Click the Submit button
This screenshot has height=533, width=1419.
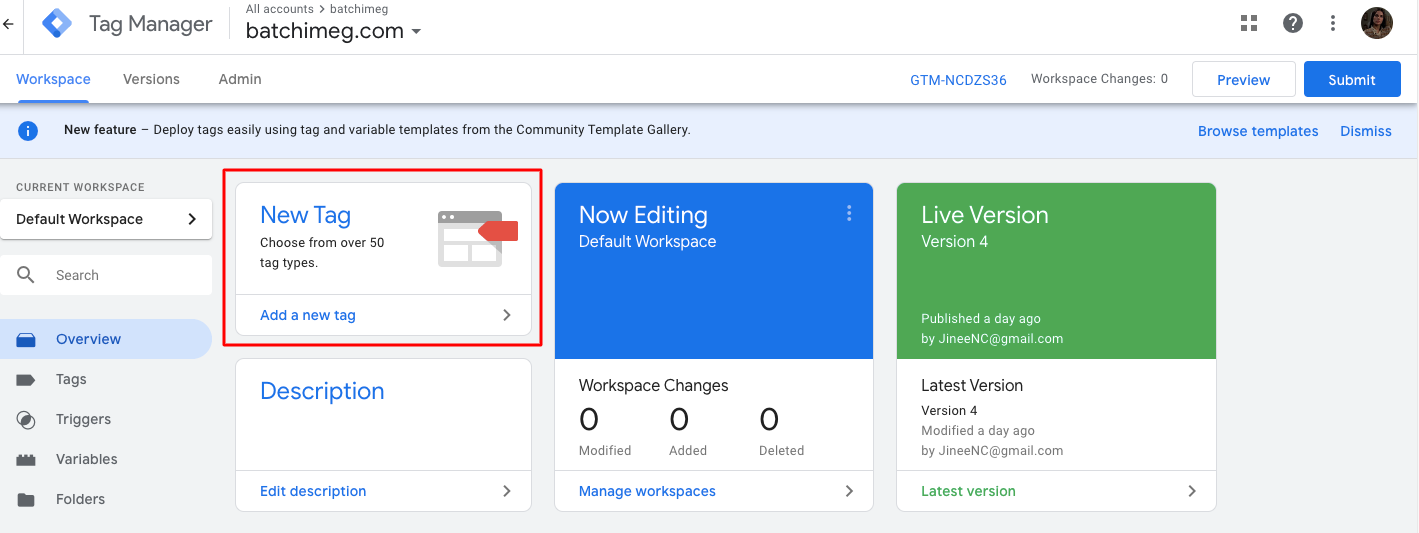1352,80
